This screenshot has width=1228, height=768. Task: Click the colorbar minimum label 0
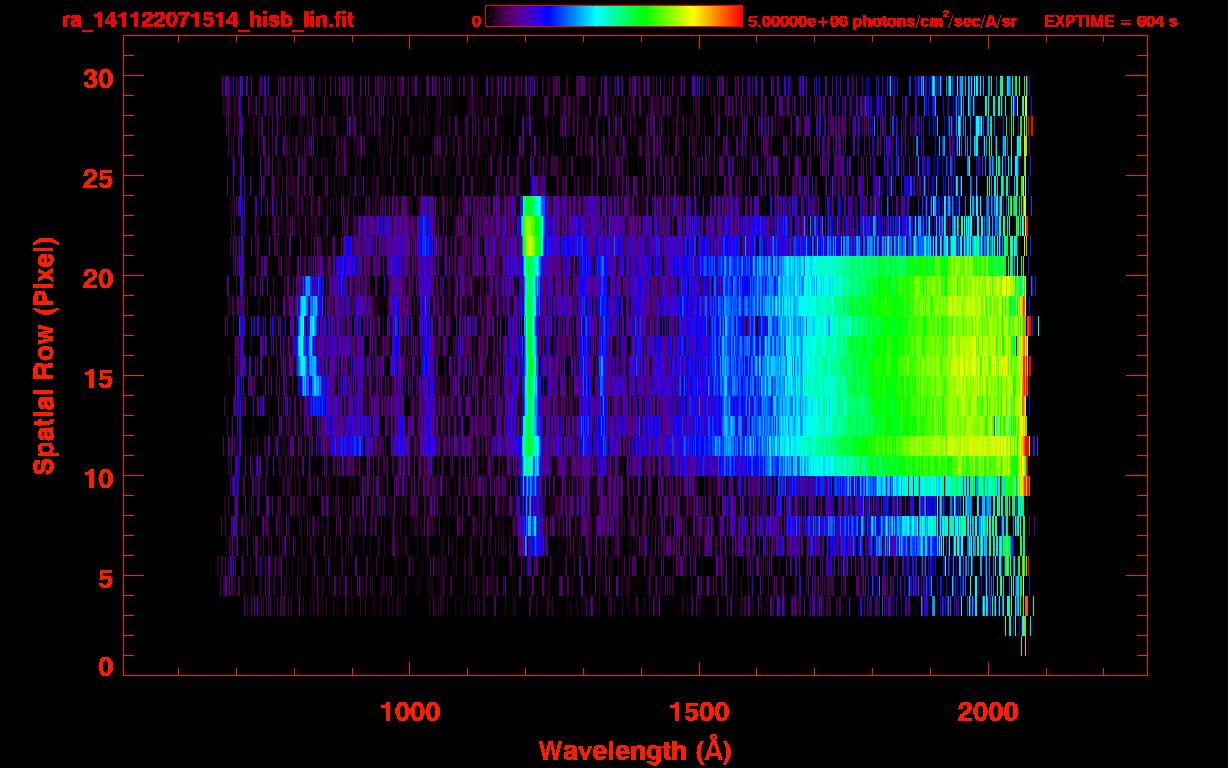476,21
